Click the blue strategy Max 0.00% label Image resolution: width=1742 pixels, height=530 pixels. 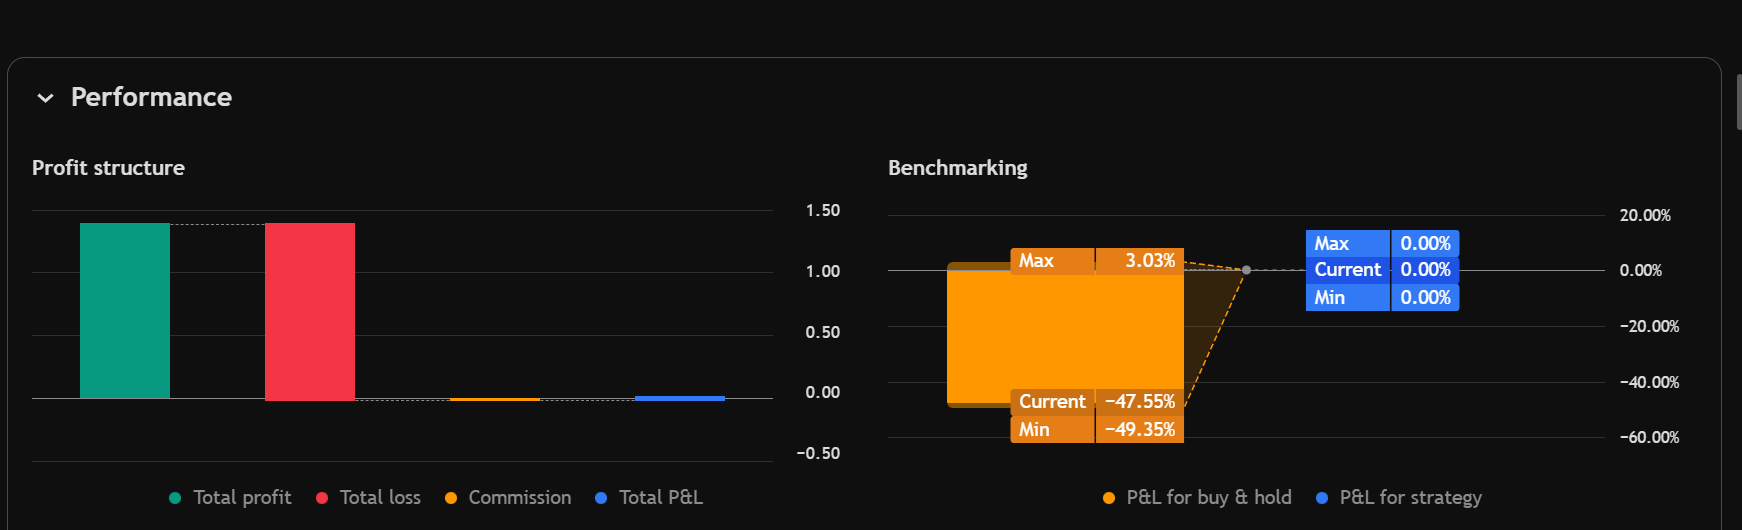1382,244
